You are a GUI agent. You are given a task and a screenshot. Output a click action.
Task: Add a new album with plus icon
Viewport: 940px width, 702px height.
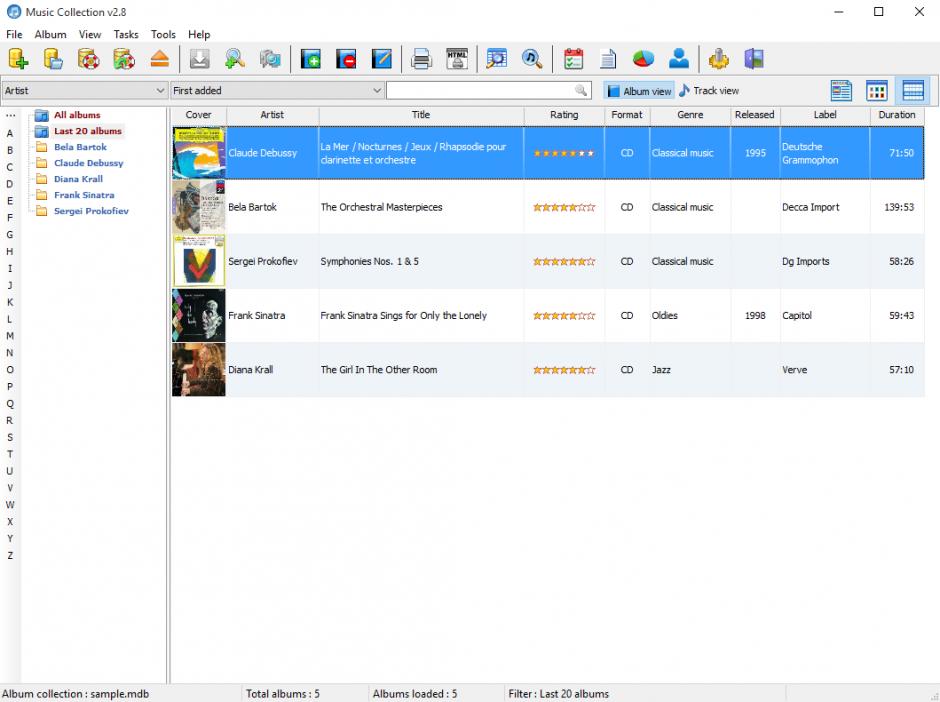click(311, 59)
